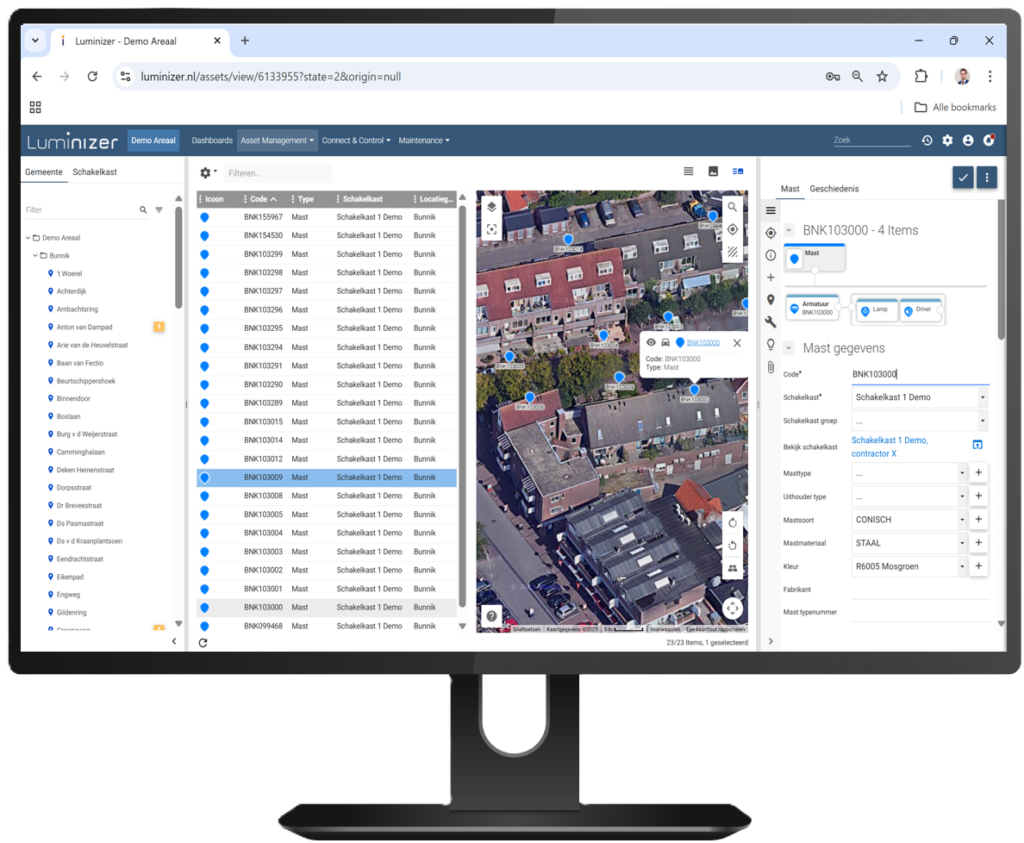This screenshot has height=843, width=1024.
Task: Open location pin section in detail sidebar
Action: pos(771,300)
